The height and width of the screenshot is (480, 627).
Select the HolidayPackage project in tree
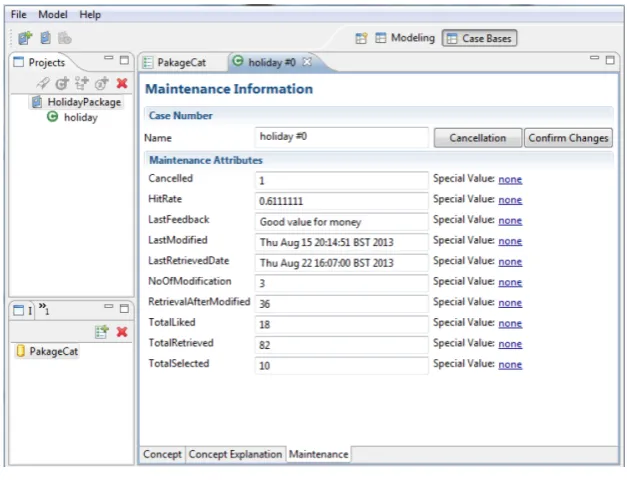[77, 102]
